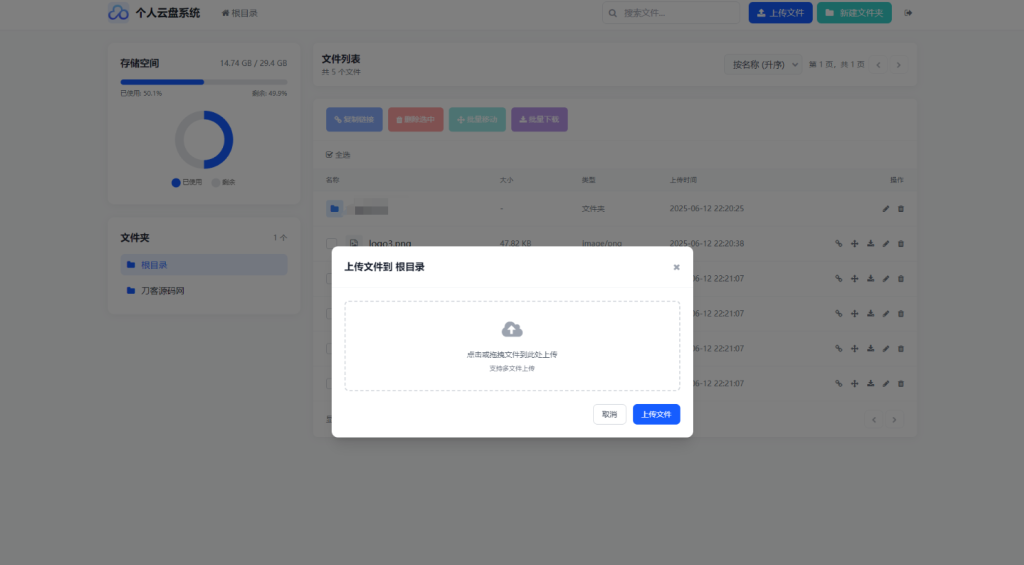
Task: Click the logo3.png file name
Action: click(x=390, y=243)
